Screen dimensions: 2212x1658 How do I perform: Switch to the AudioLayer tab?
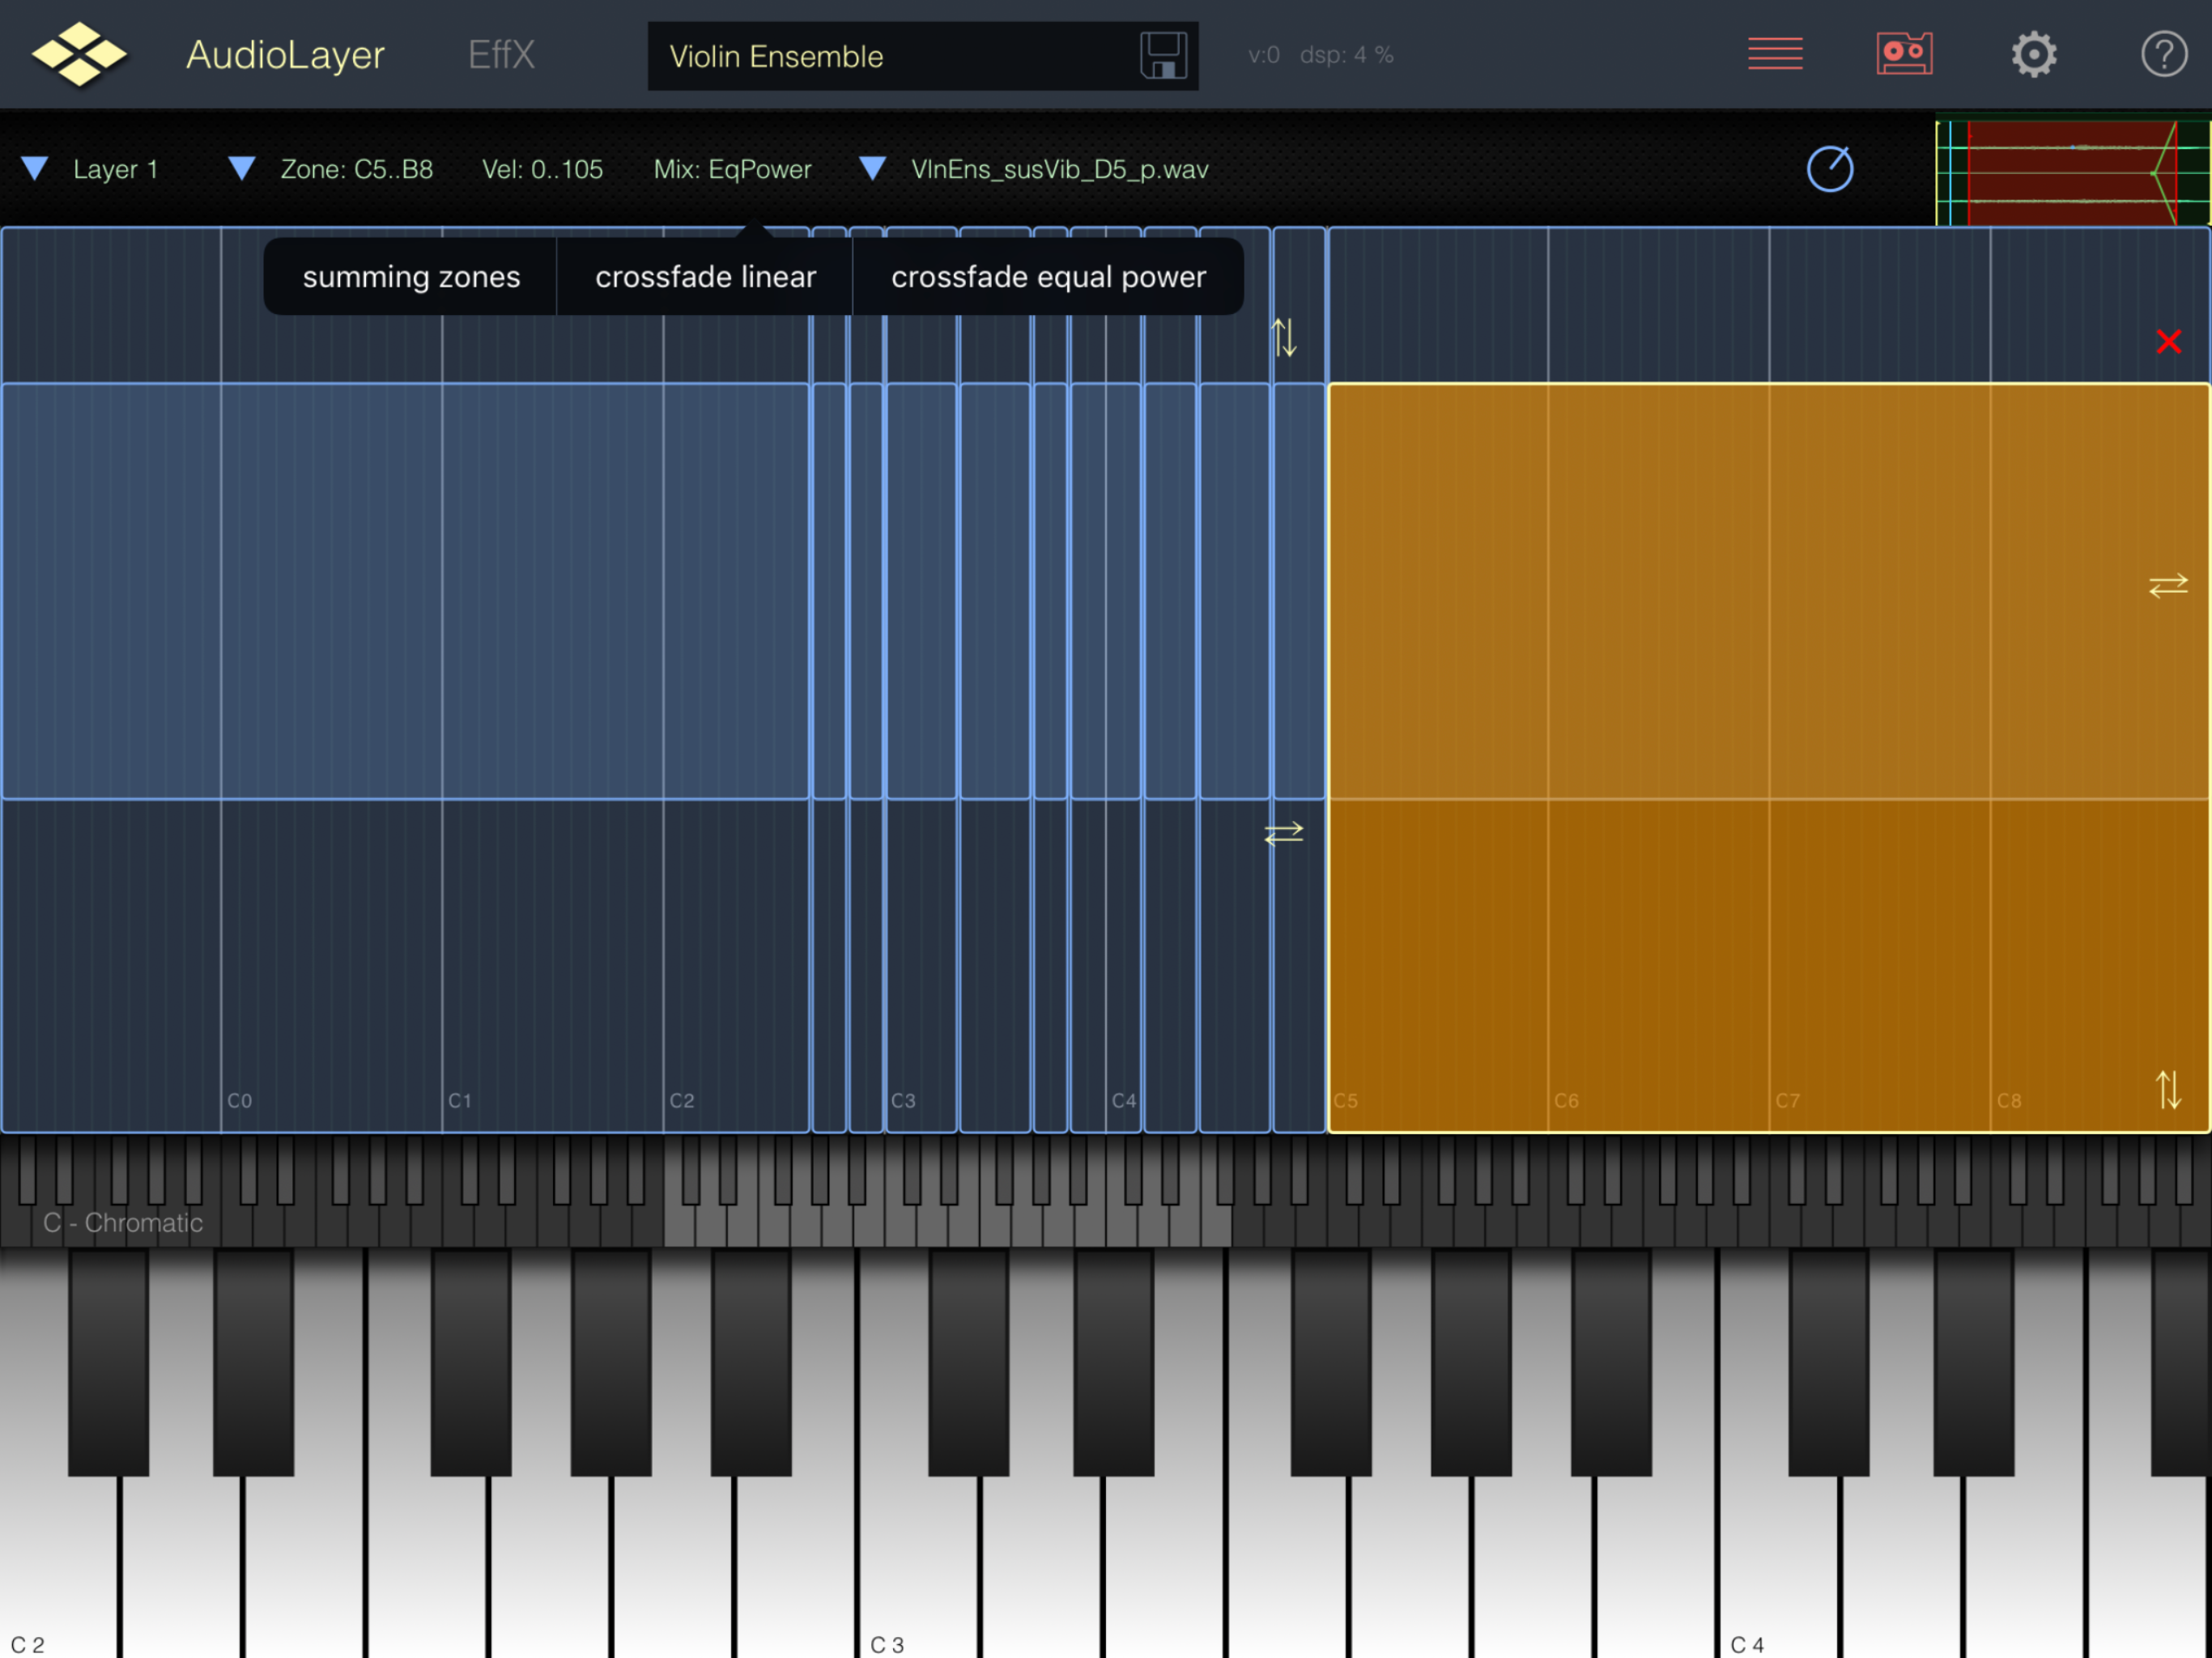coord(285,55)
